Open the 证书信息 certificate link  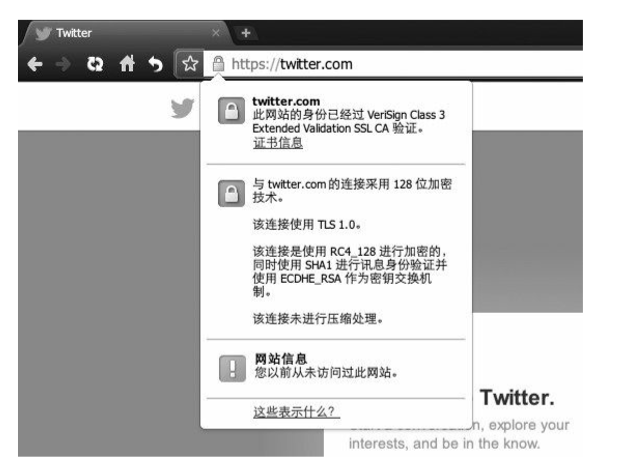pyautogui.click(x=278, y=143)
